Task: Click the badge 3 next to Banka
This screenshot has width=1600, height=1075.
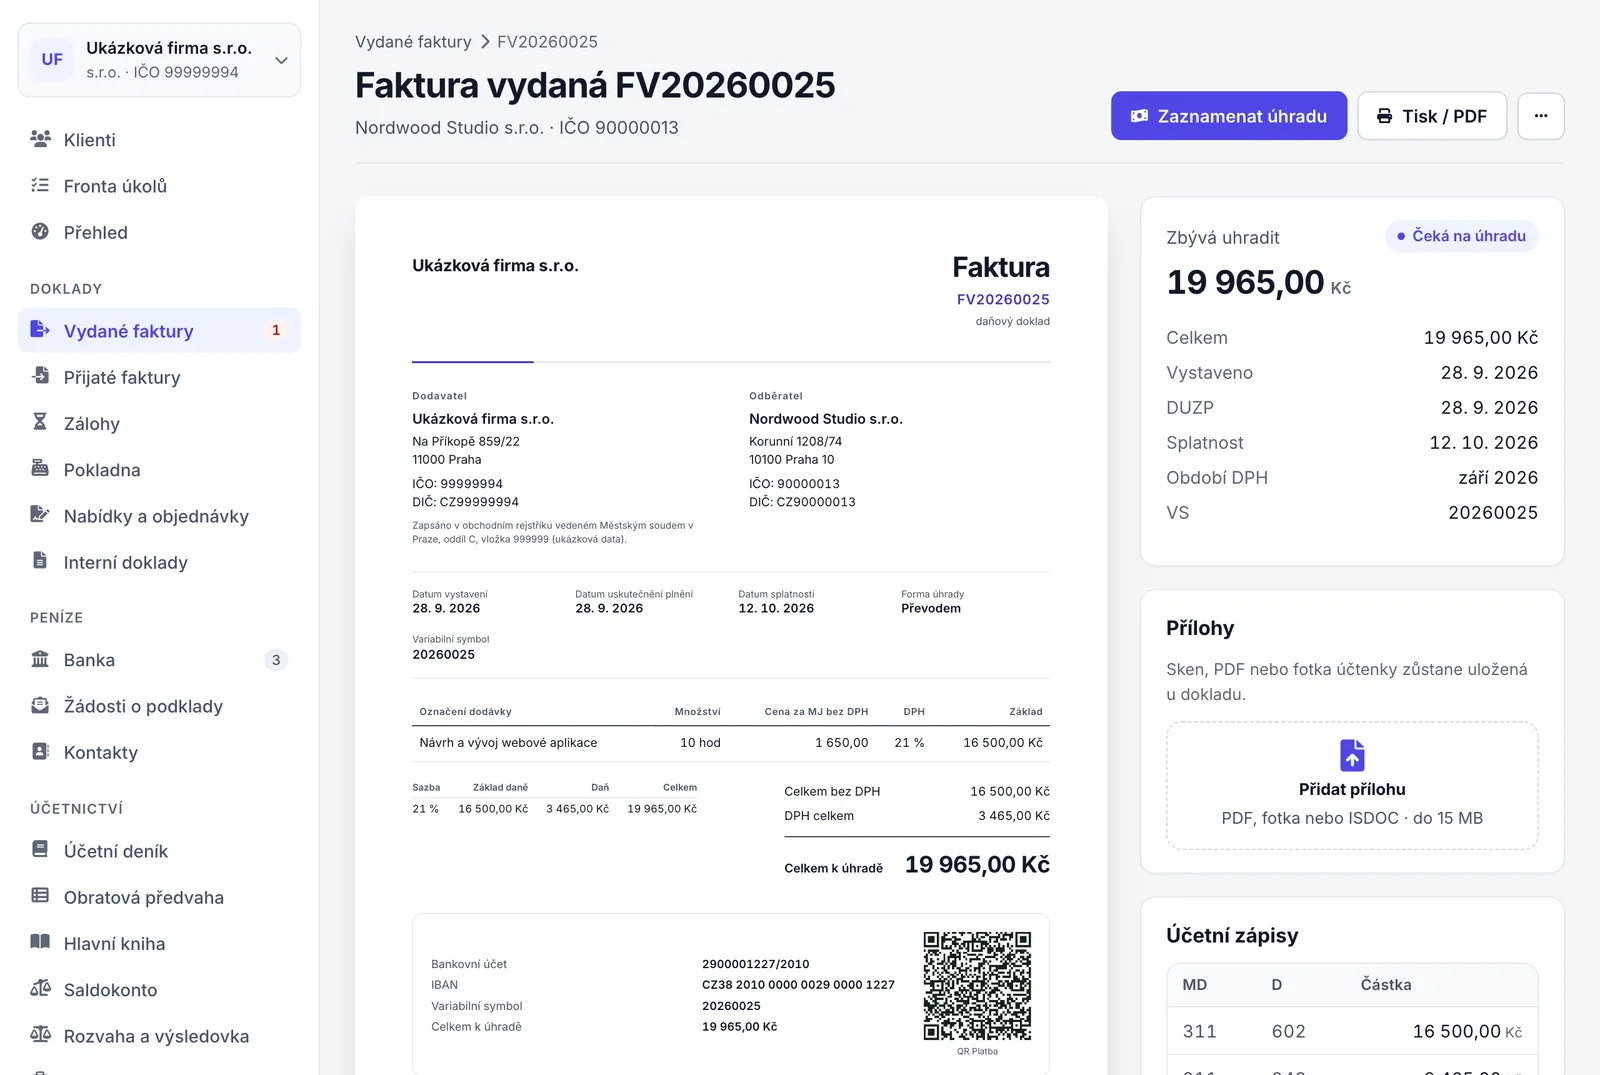Action: 276,660
